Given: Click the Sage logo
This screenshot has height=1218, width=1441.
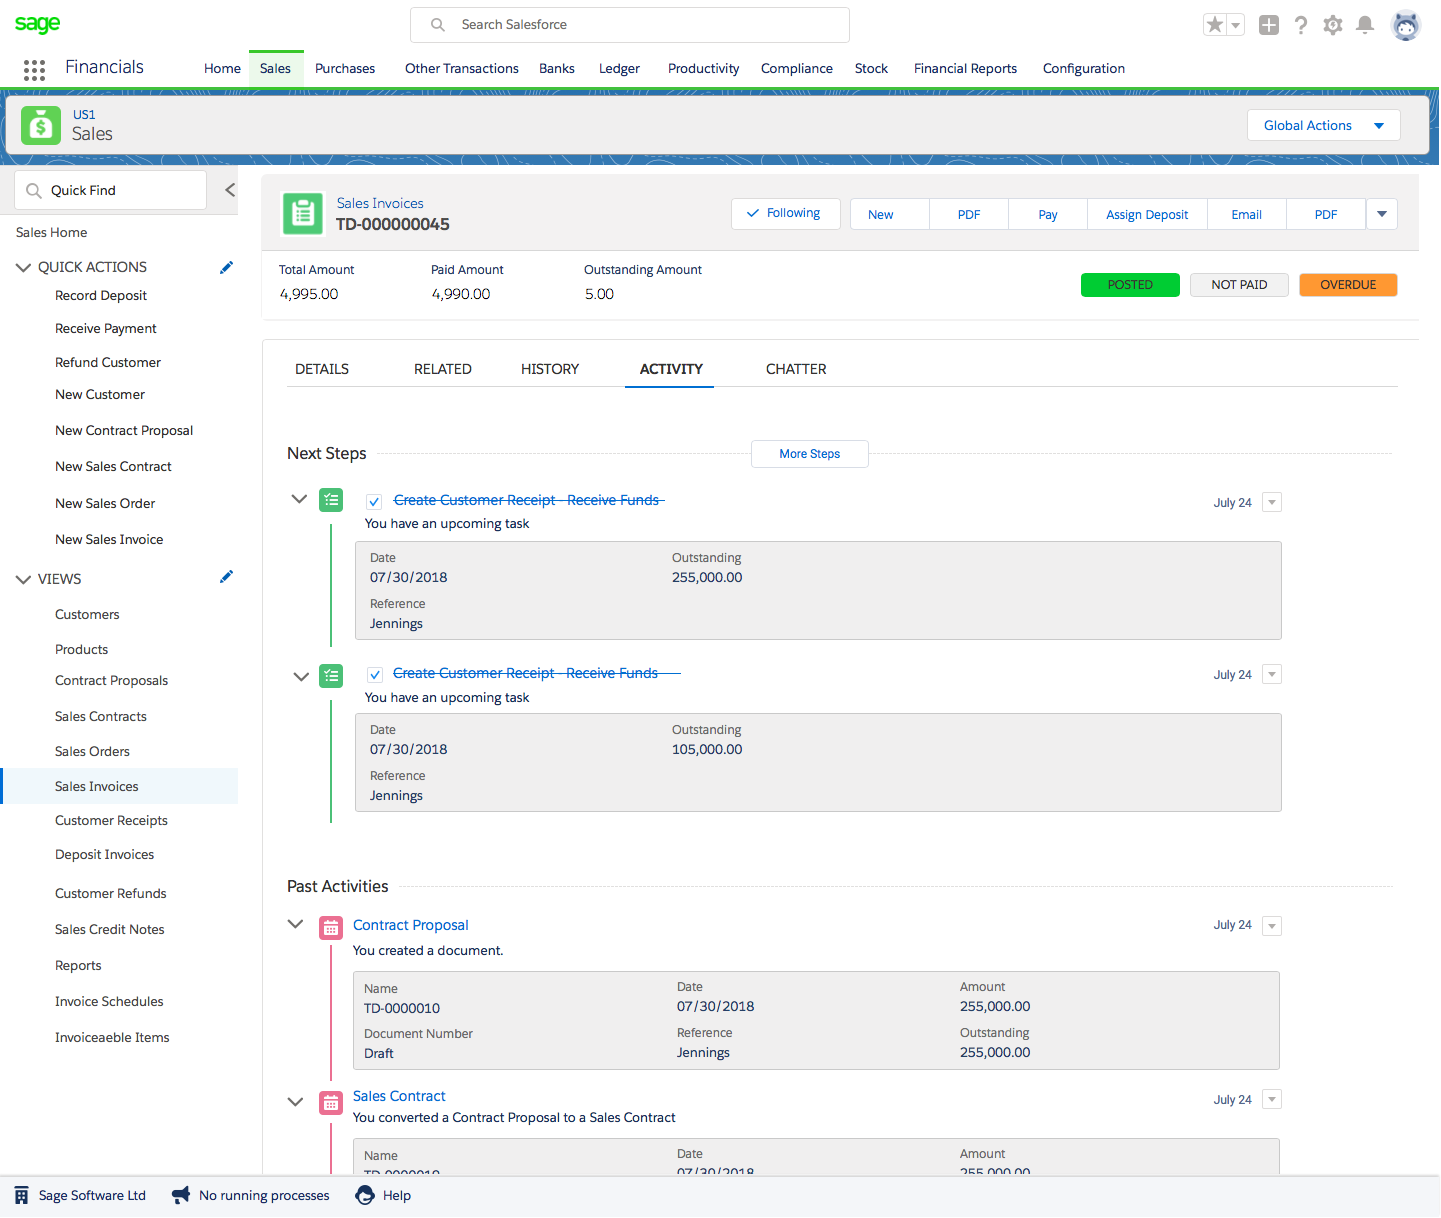Looking at the screenshot, I should pos(38,24).
